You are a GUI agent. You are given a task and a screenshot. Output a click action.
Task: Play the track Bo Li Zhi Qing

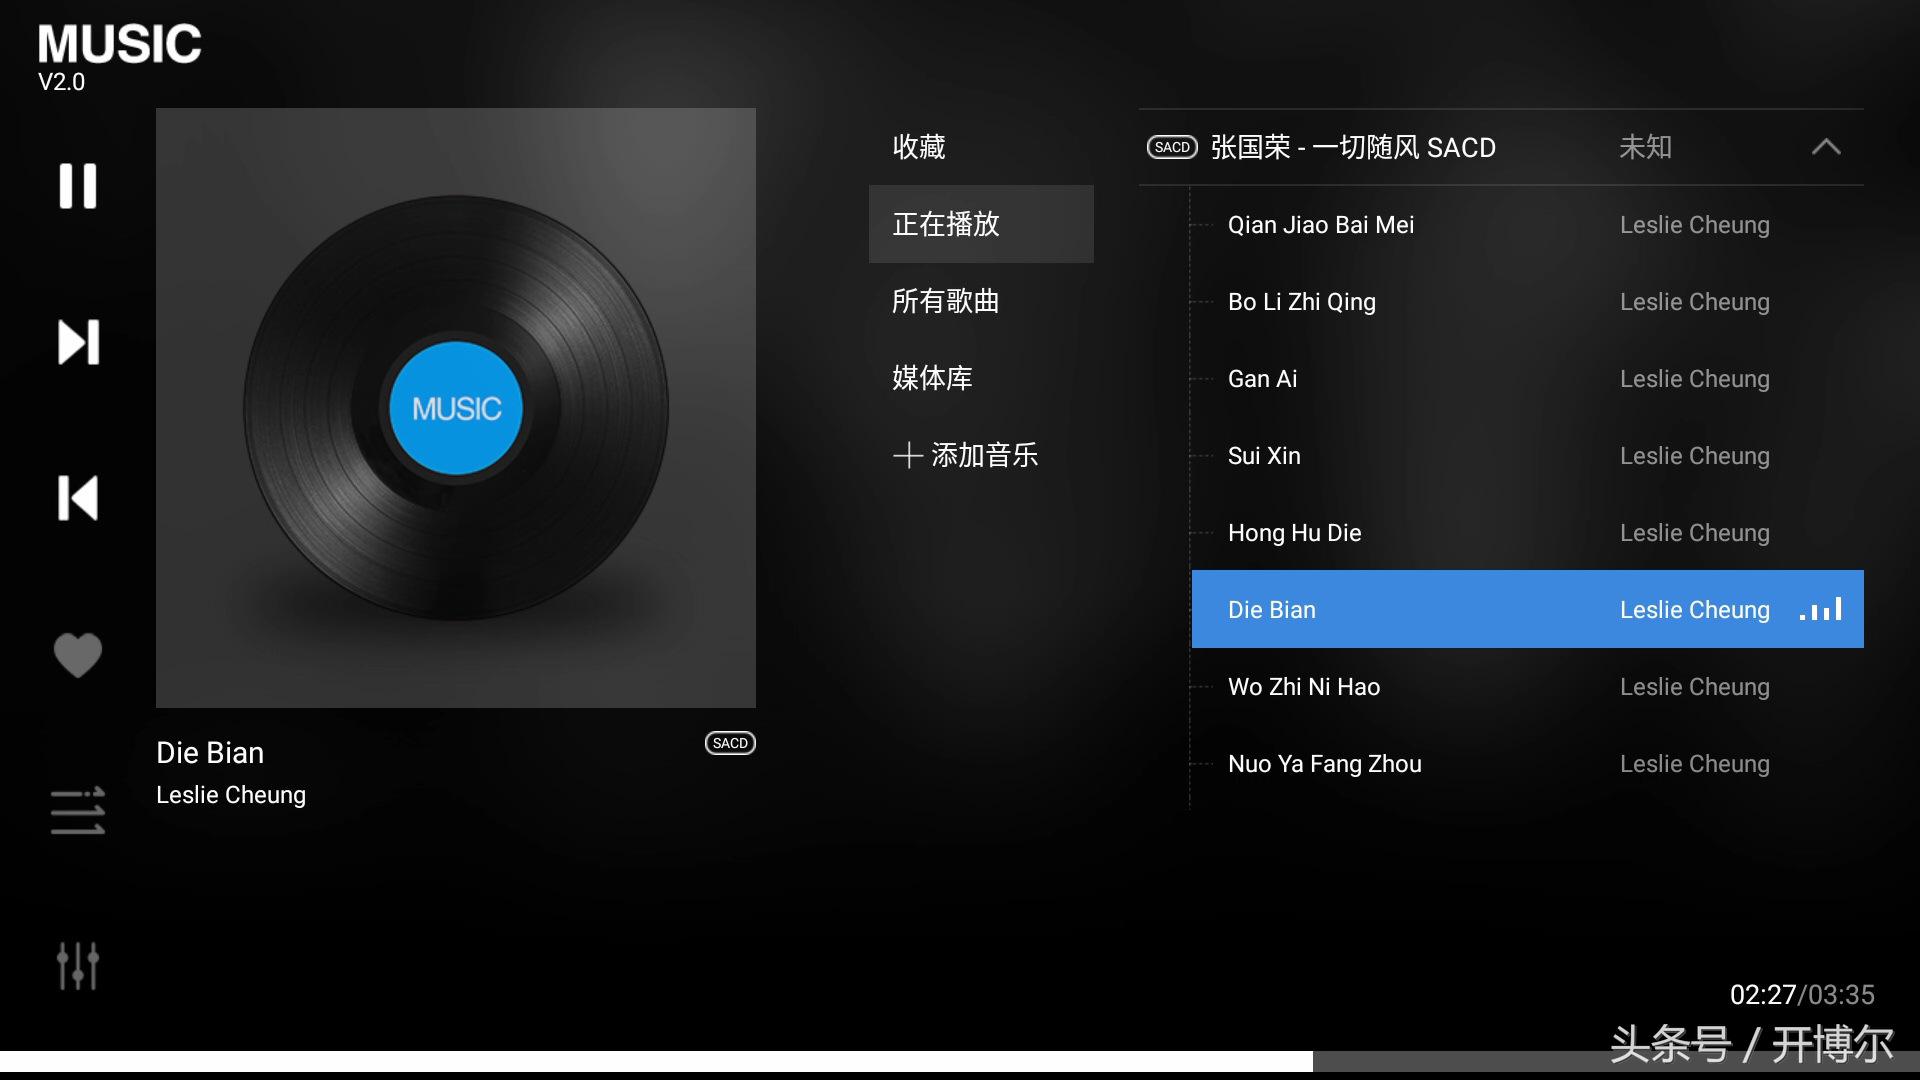point(1527,302)
